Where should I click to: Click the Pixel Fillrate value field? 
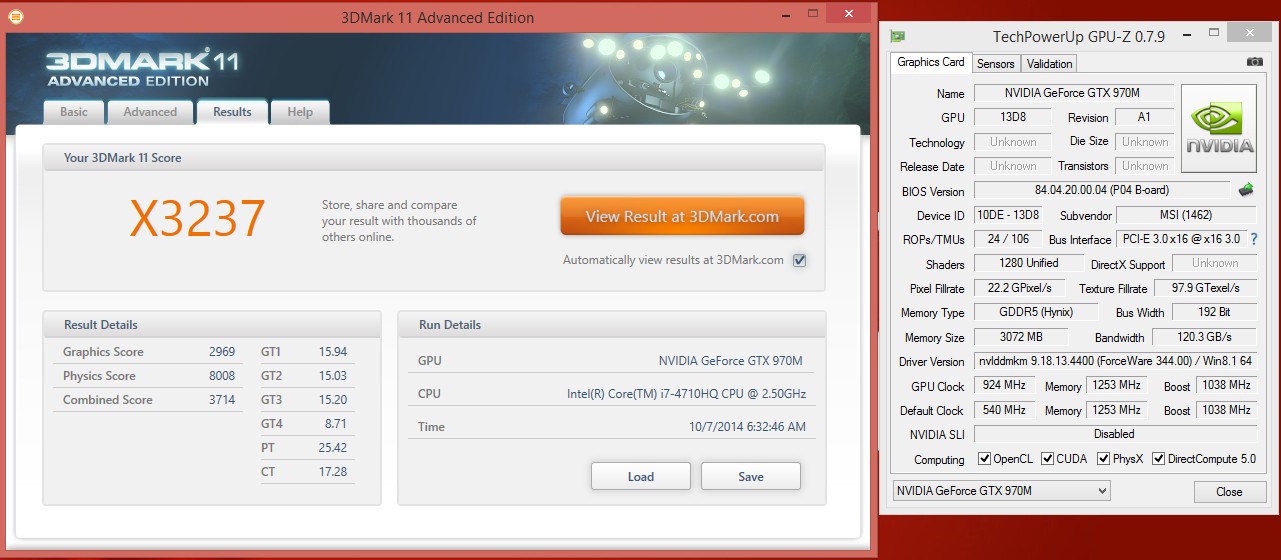[1020, 288]
